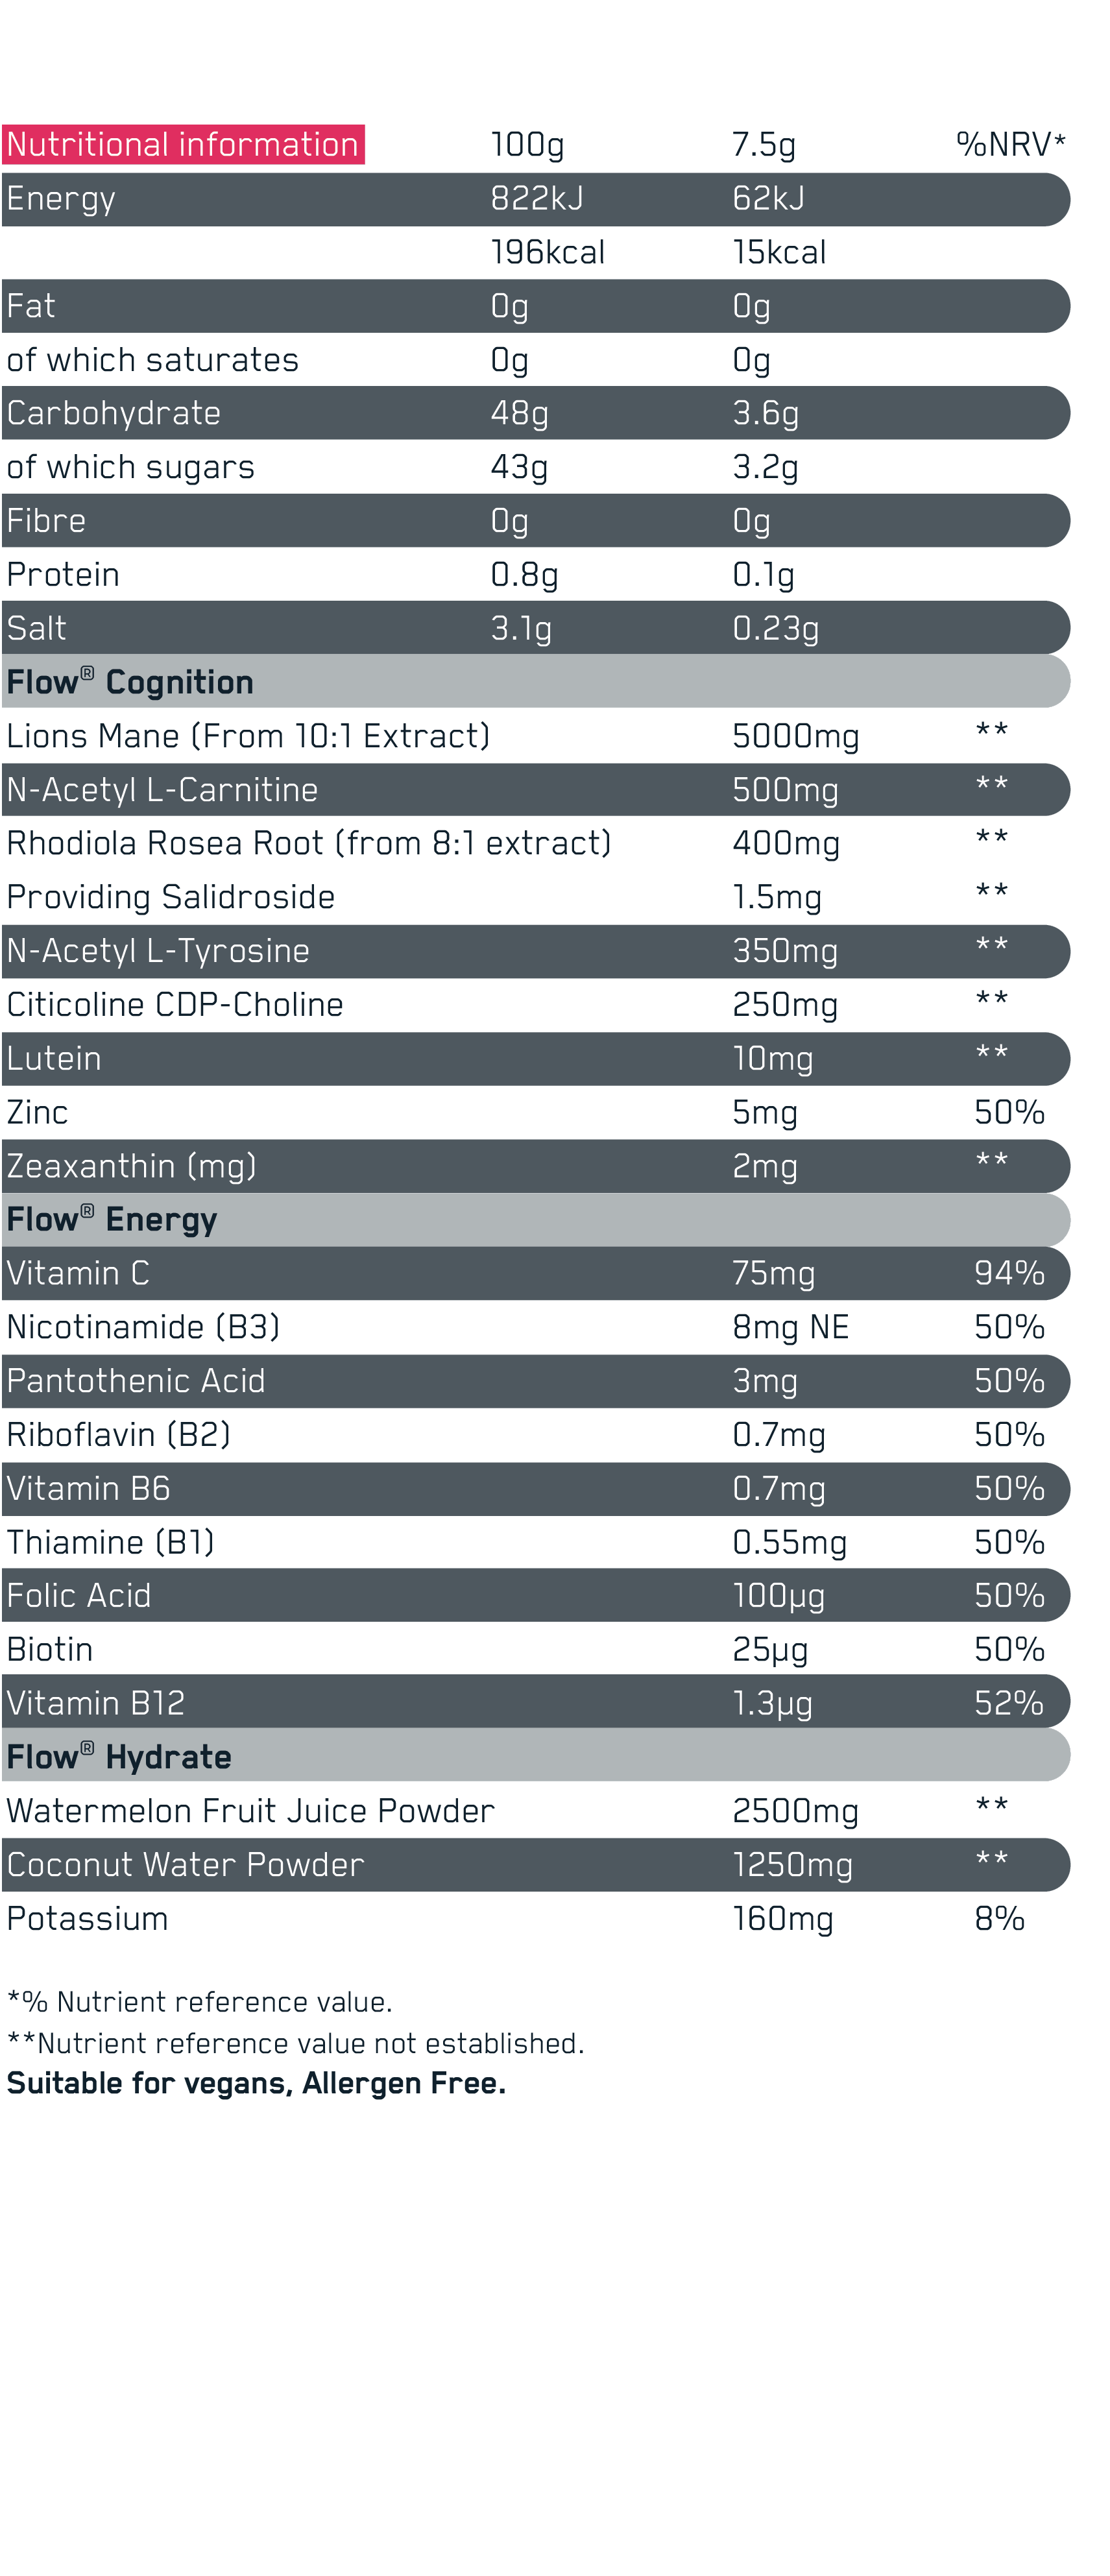Click the %NRV* column header
This screenshot has width=1110, height=2576.
pos(1010,145)
